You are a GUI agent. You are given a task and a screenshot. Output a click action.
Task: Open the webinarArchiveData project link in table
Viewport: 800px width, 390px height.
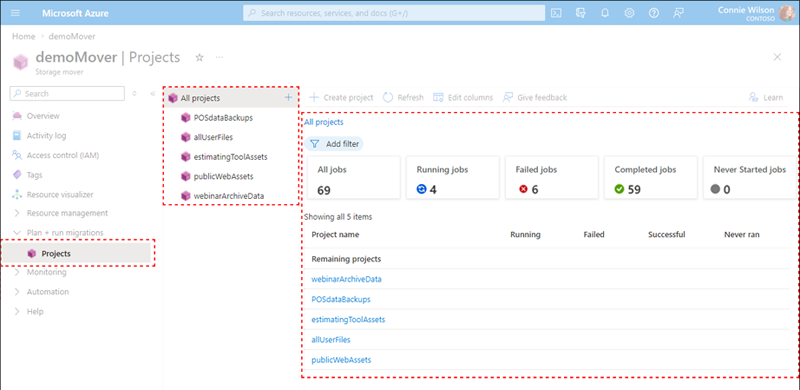coord(346,279)
